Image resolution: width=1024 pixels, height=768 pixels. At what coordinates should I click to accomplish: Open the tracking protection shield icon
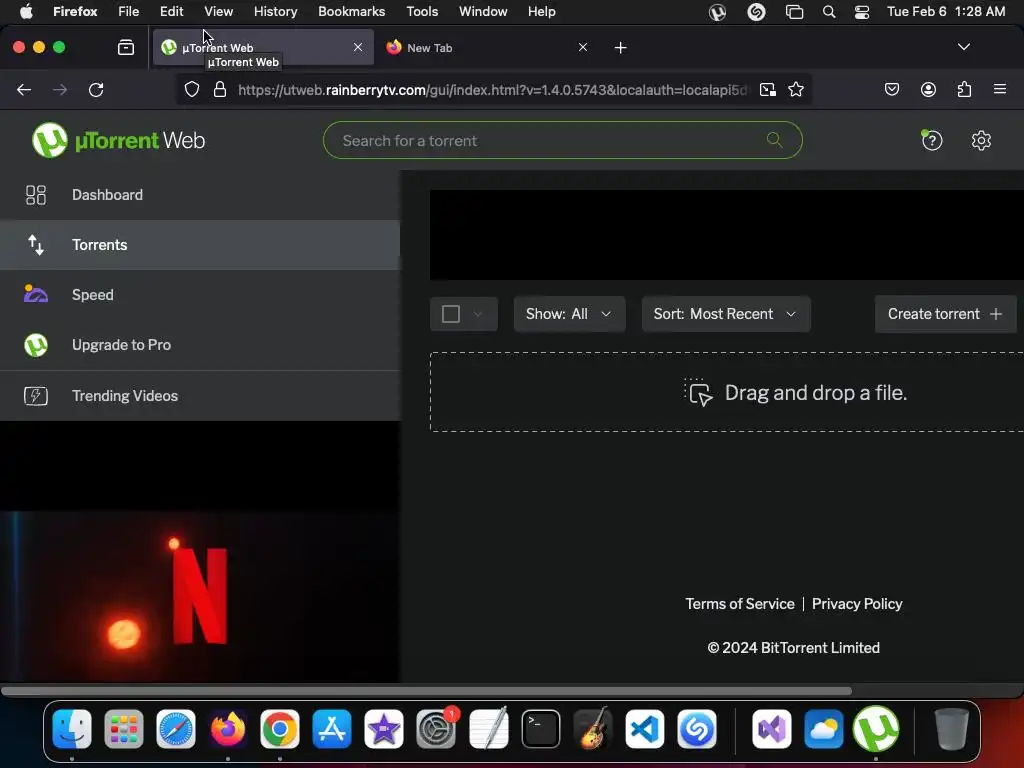[191, 89]
